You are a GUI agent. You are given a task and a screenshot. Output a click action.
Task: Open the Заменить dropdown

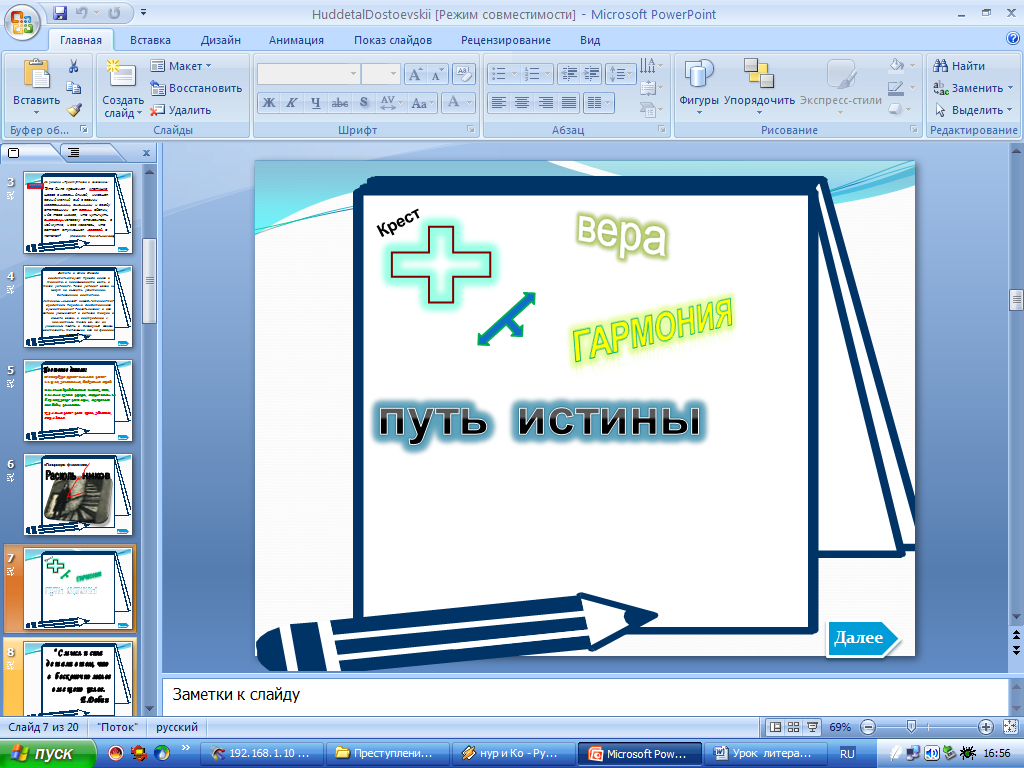1011,88
